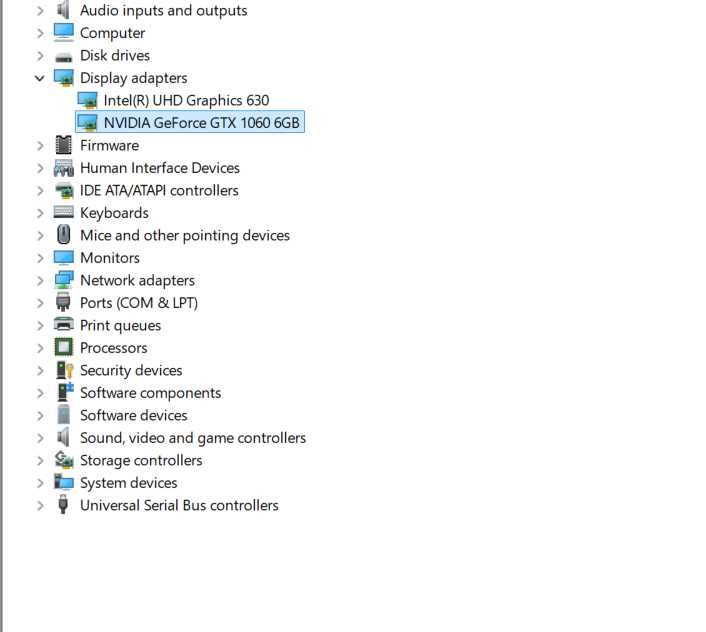Expand the Software devices category
The height and width of the screenshot is (632, 706).
40,415
